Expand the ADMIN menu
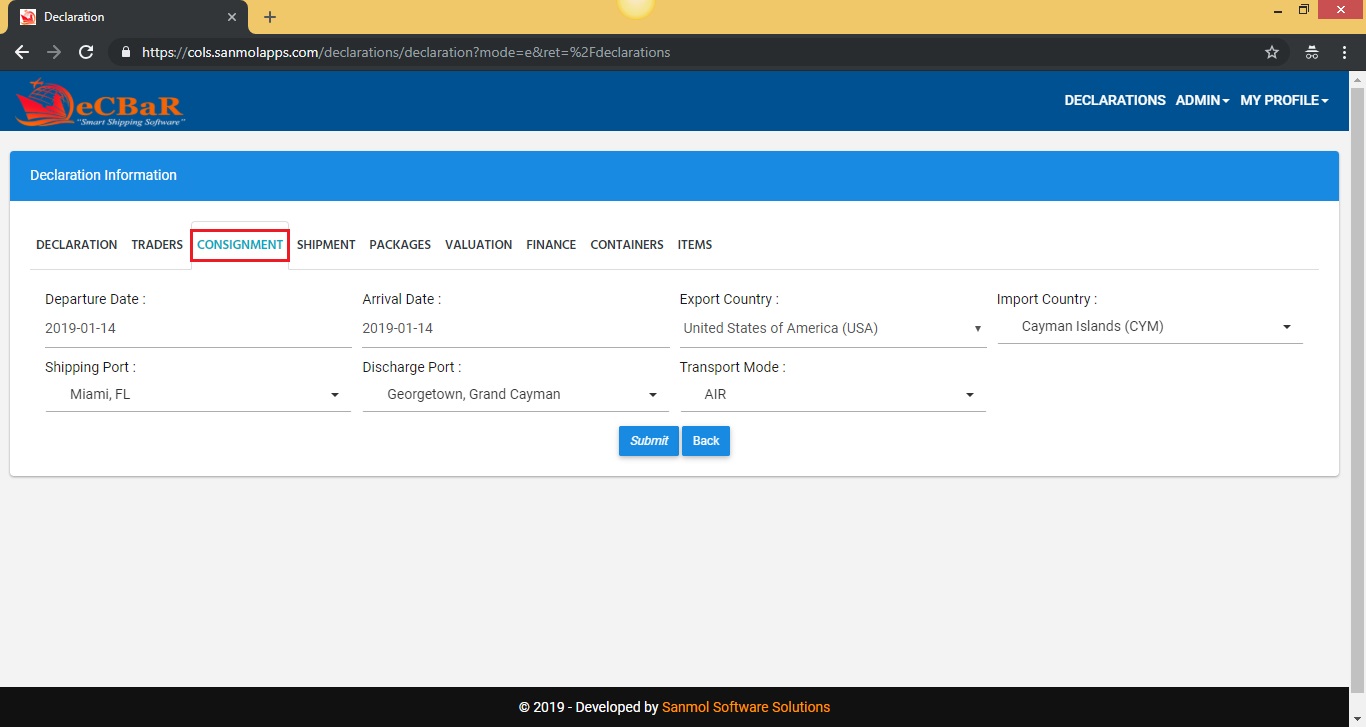1366x727 pixels. (1203, 100)
